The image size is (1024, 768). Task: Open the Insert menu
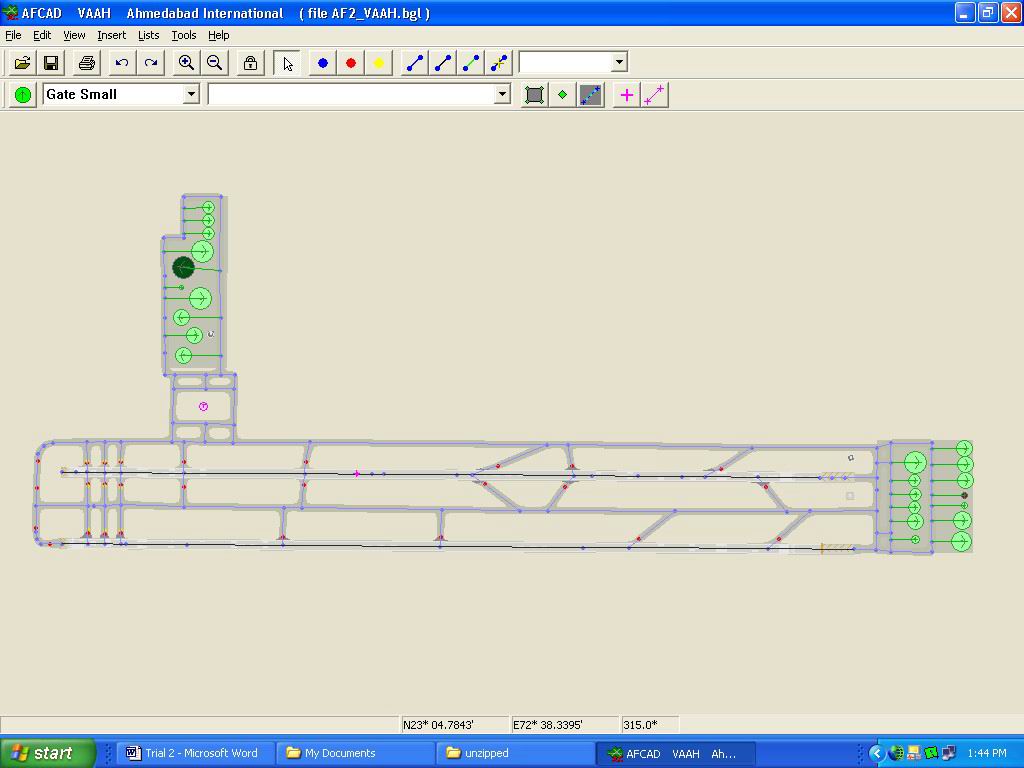111,35
